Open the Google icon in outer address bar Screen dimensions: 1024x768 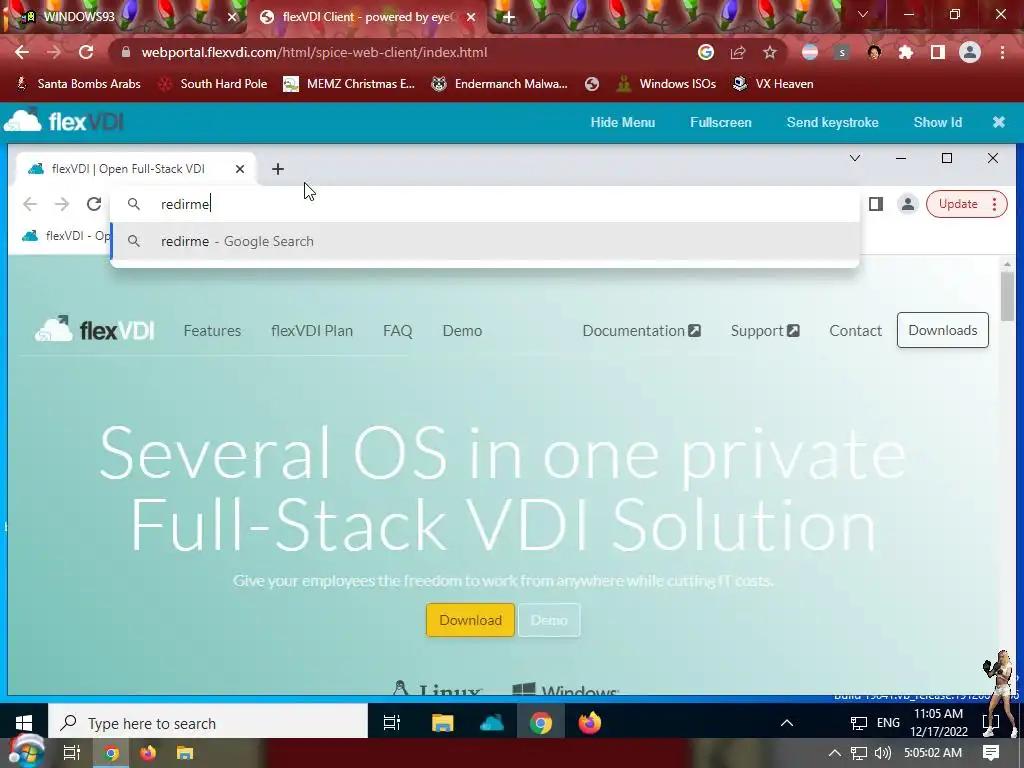pos(706,52)
